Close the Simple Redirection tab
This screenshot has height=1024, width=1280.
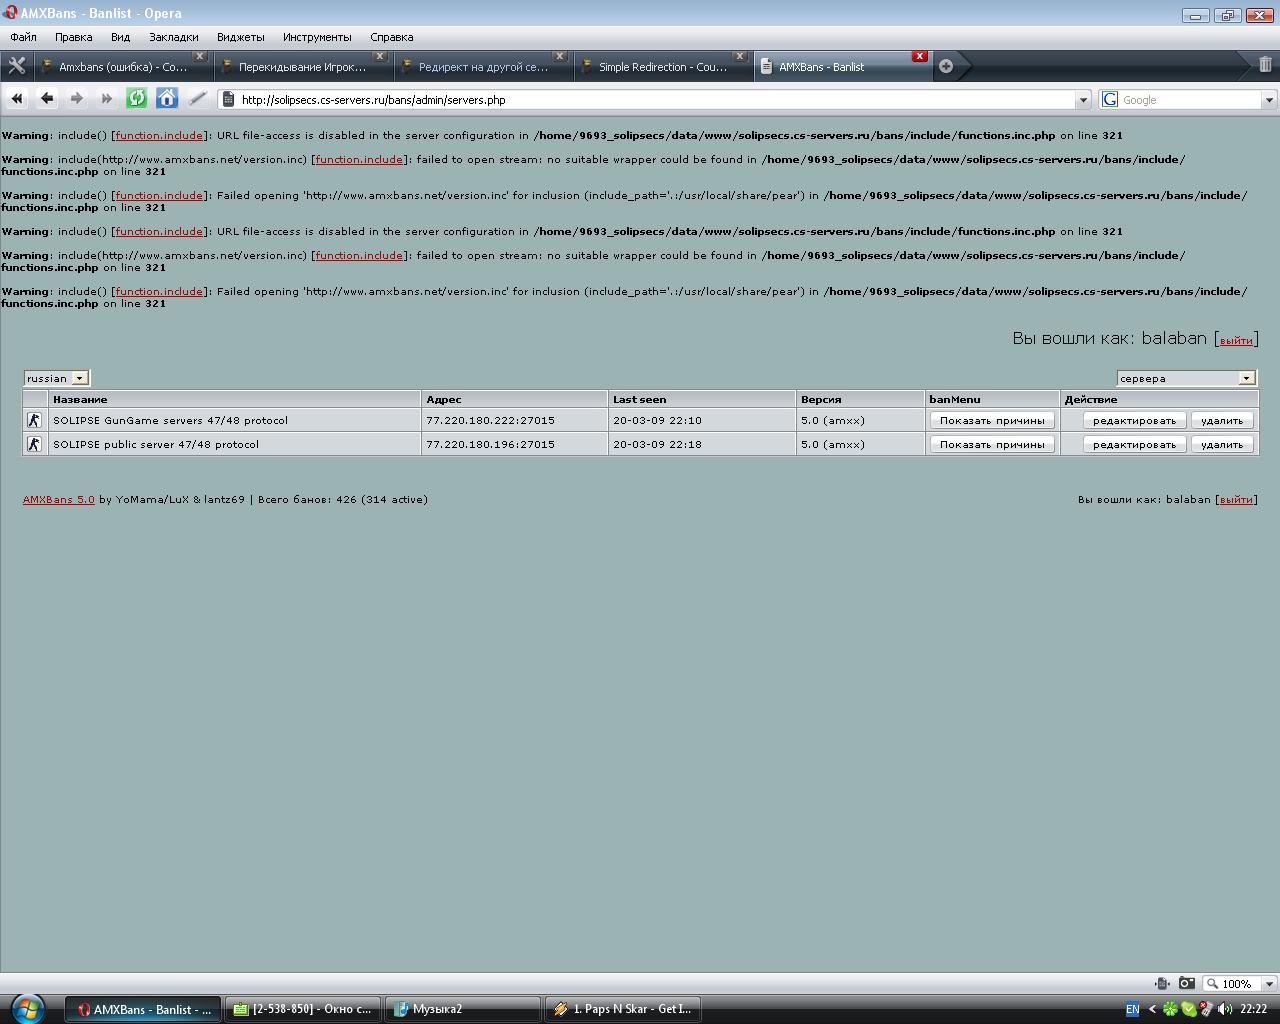click(x=740, y=56)
